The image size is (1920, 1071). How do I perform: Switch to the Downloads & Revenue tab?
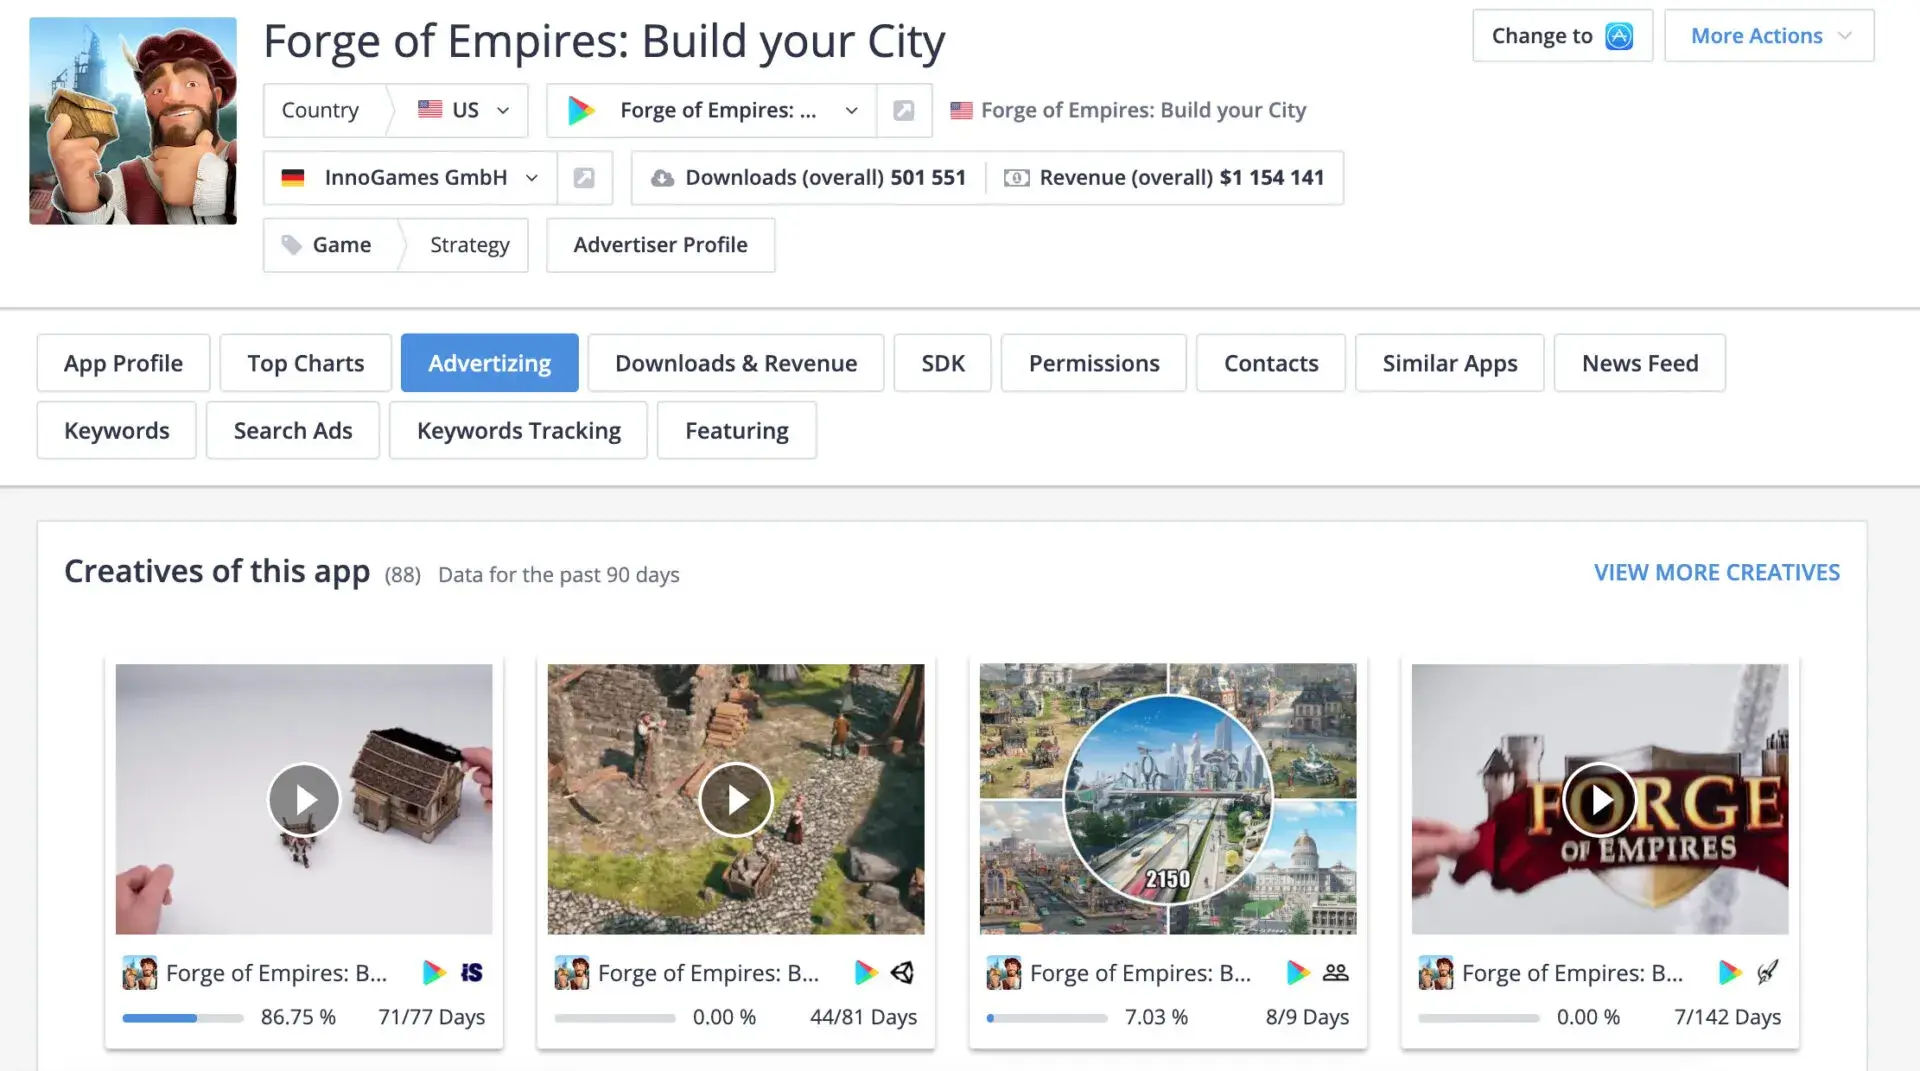pos(735,363)
